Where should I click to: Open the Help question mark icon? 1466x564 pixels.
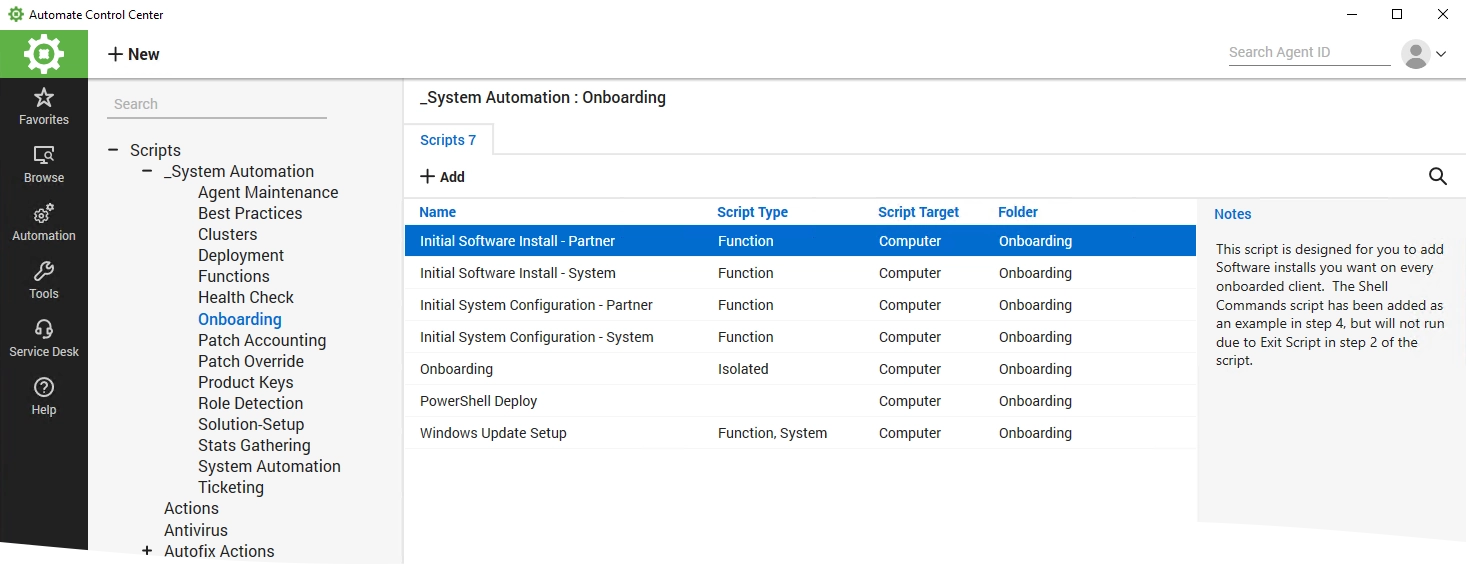click(x=44, y=387)
